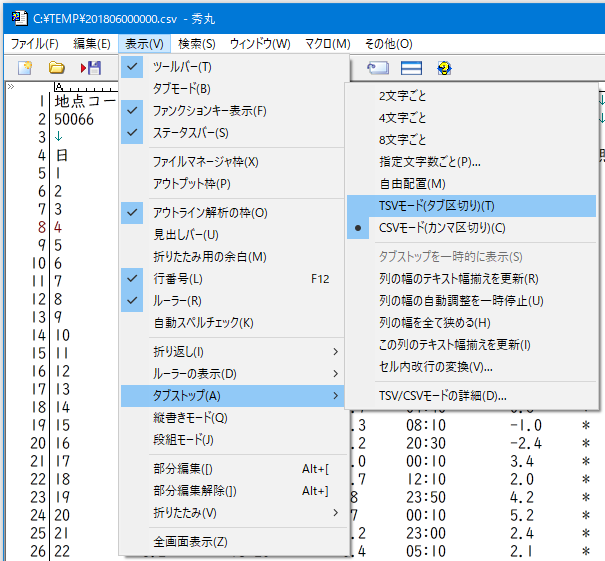
Task: Click the open folder toolbar icon
Action: (x=56, y=68)
